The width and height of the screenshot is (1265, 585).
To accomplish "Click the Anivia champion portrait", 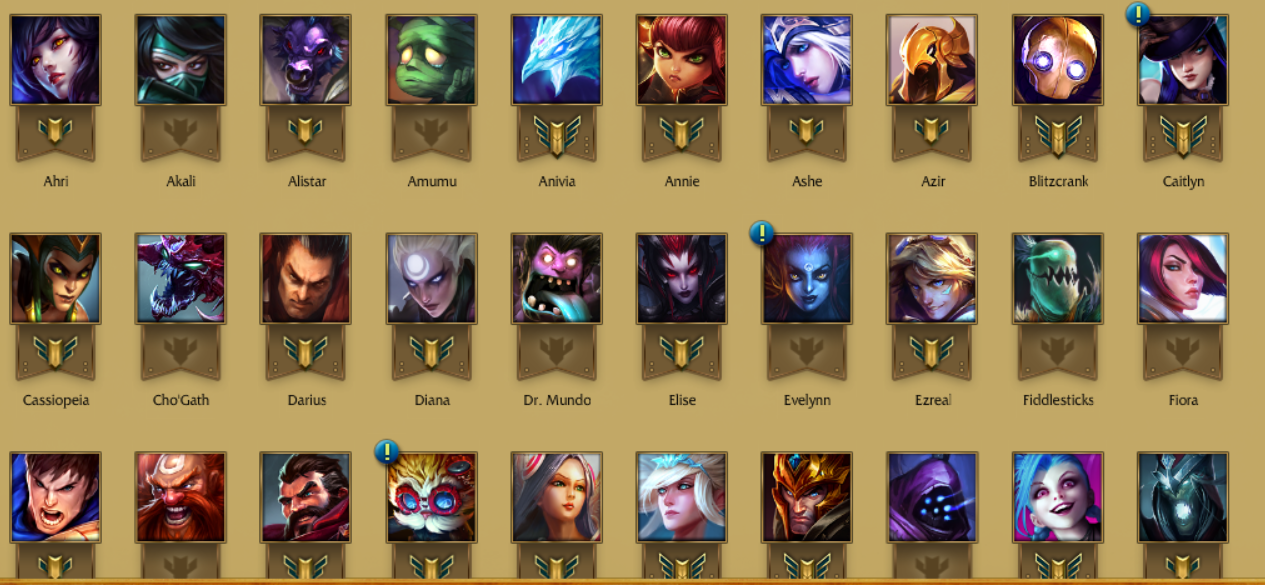I will tap(557, 60).
